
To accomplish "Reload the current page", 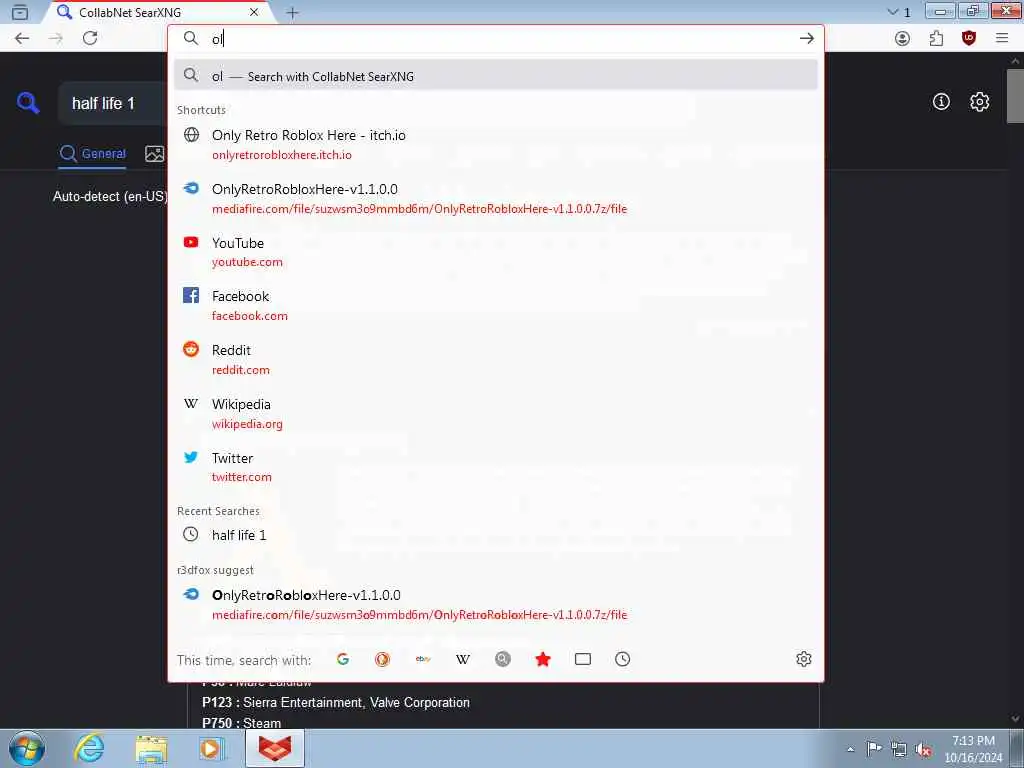I will (90, 38).
